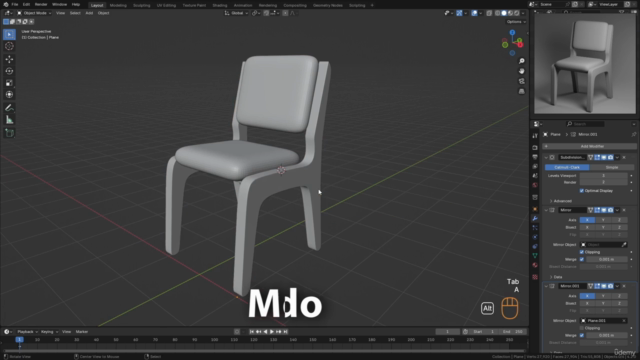Open the Material properties tab
640x360 pixels.
pyautogui.click(x=535, y=265)
